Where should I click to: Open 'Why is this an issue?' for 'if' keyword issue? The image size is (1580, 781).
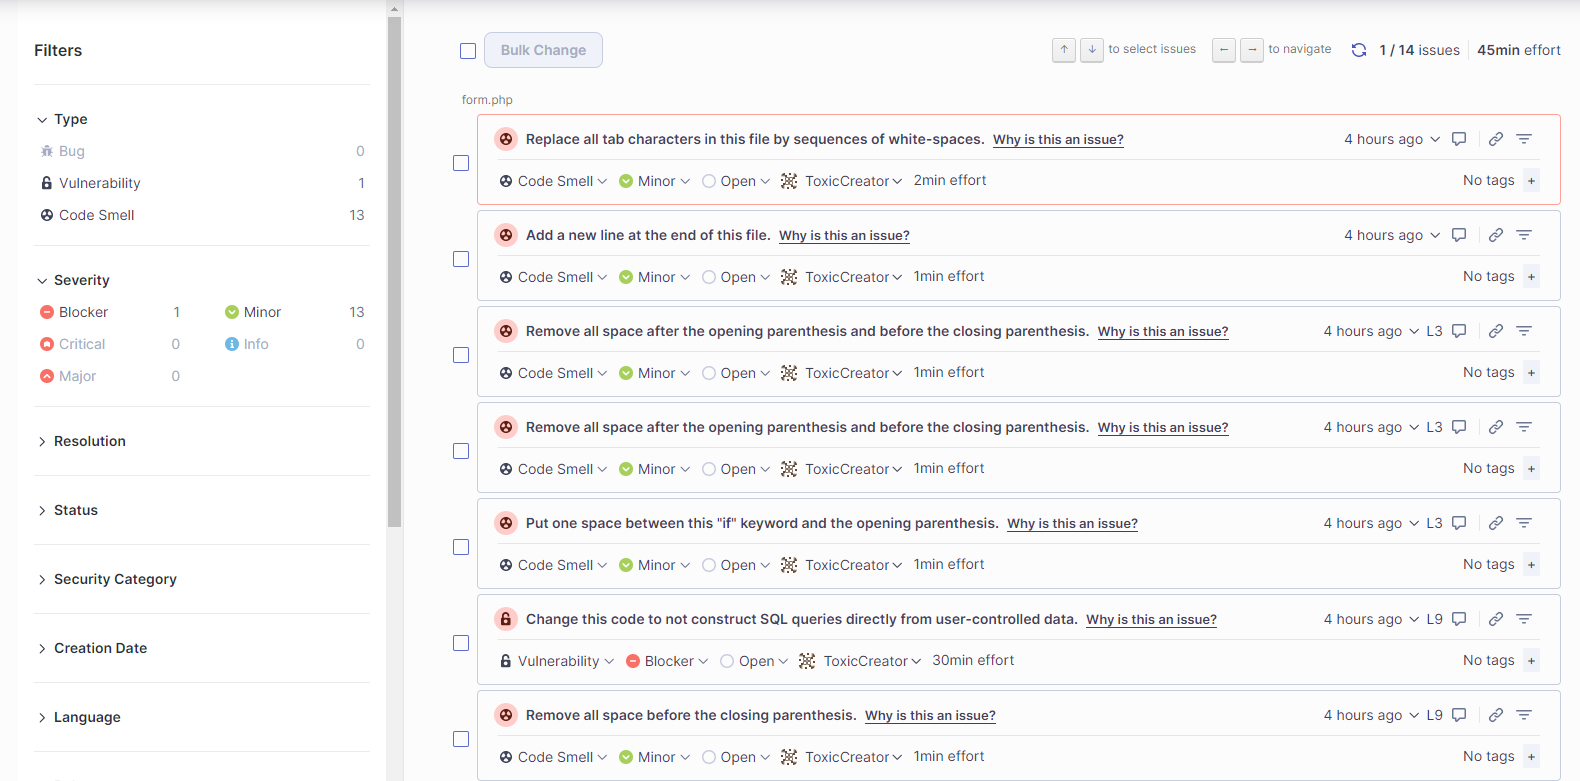[1072, 524]
